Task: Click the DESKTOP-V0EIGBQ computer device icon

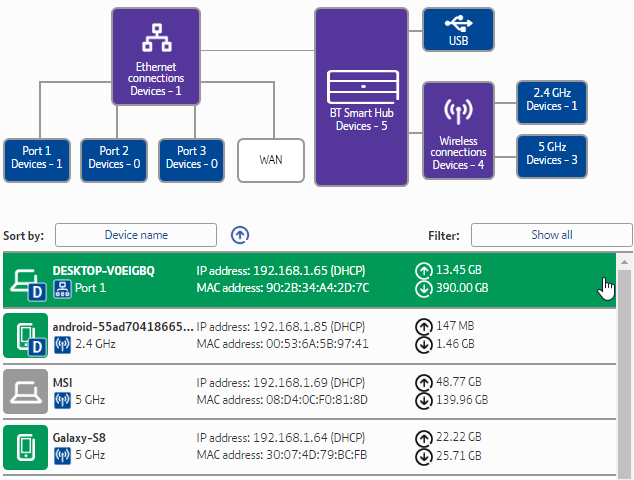Action: (24, 281)
